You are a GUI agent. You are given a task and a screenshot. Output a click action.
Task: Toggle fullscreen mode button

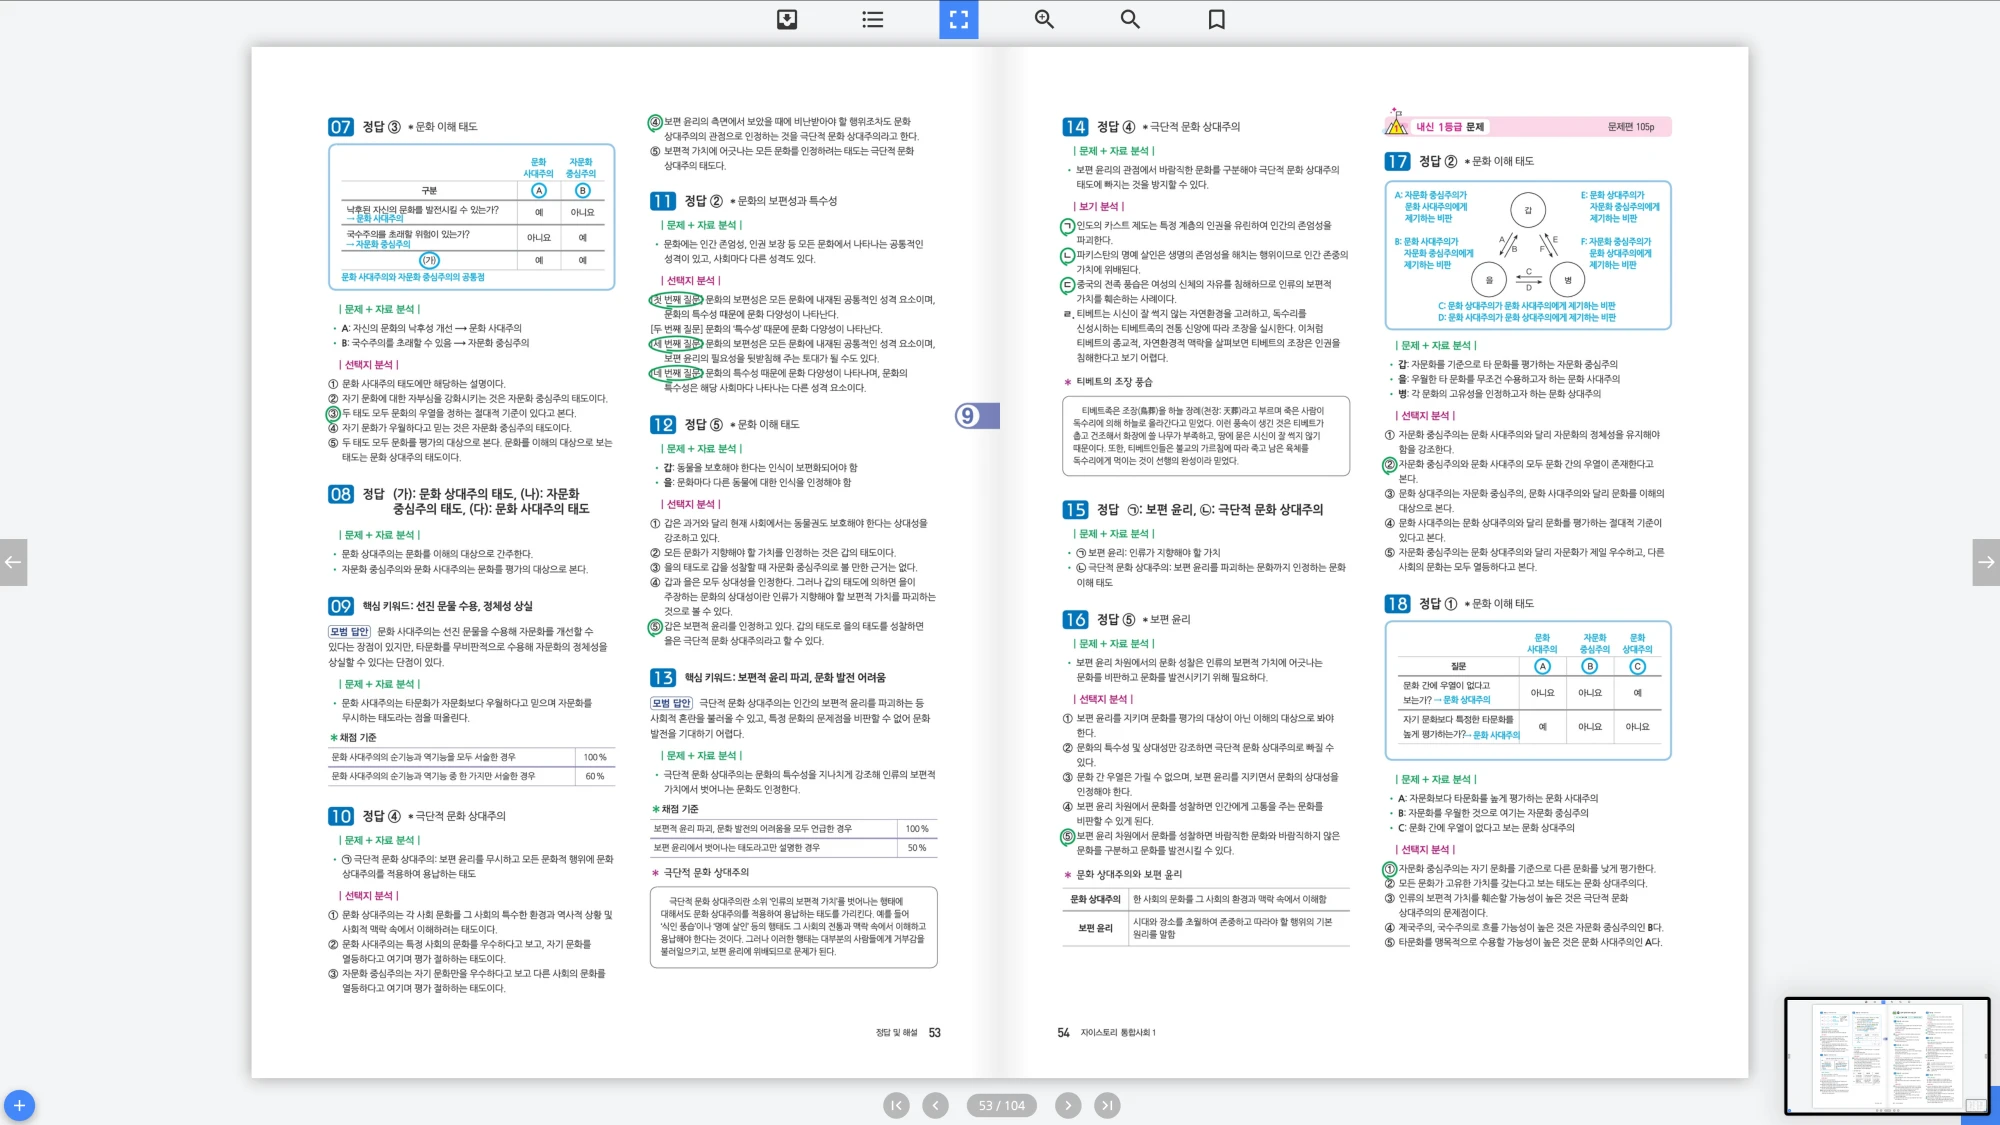958,19
